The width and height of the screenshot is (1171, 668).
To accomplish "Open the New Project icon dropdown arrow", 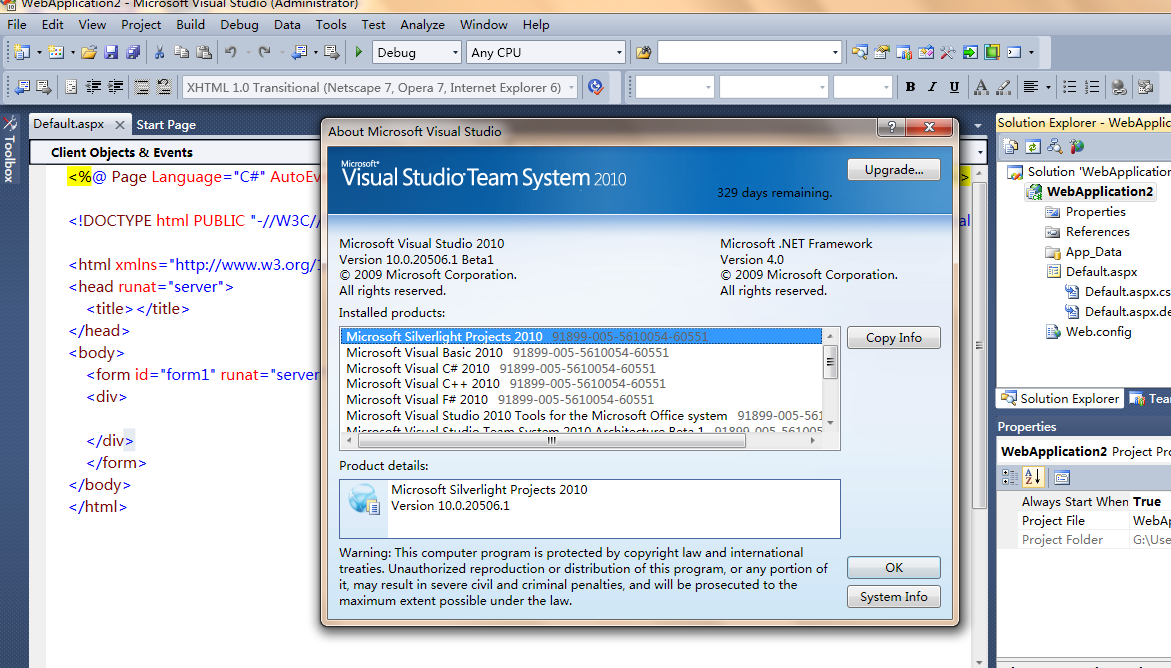I will (39, 52).
